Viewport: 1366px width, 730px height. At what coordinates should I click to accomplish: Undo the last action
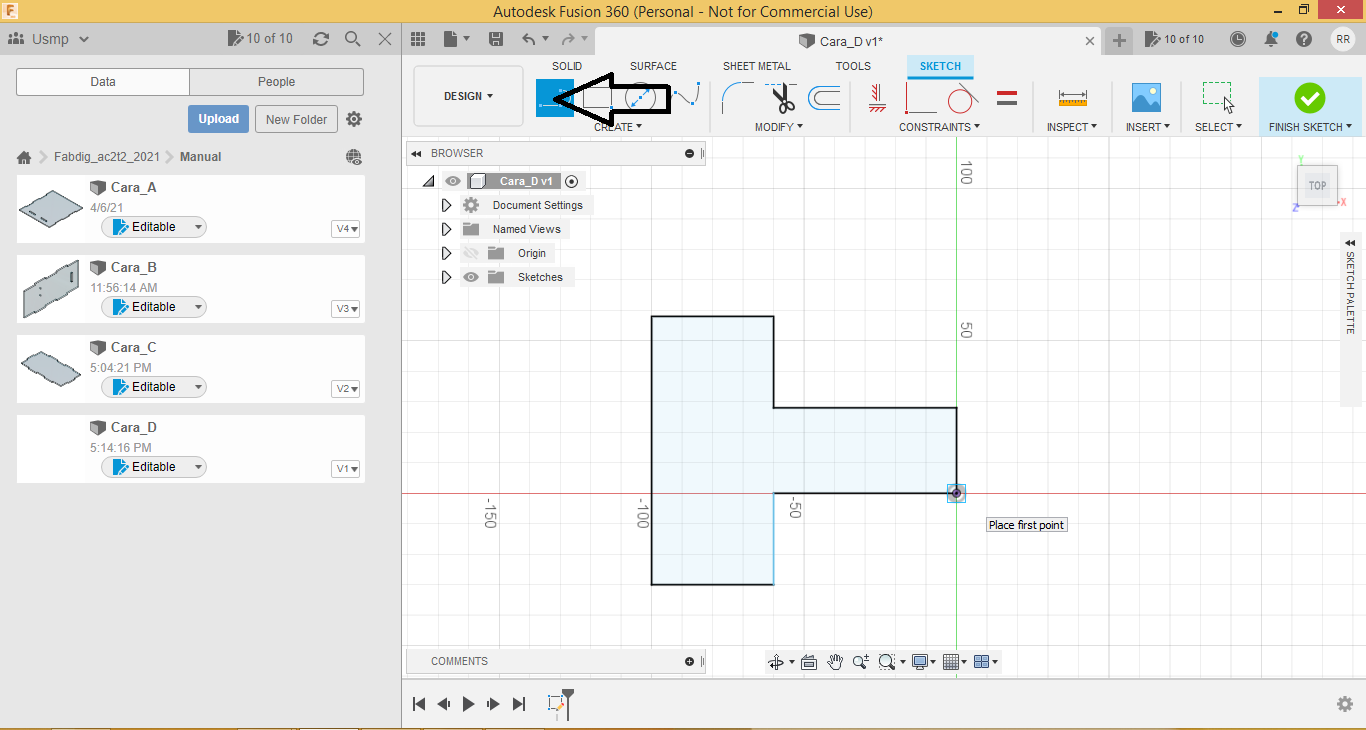click(x=529, y=39)
